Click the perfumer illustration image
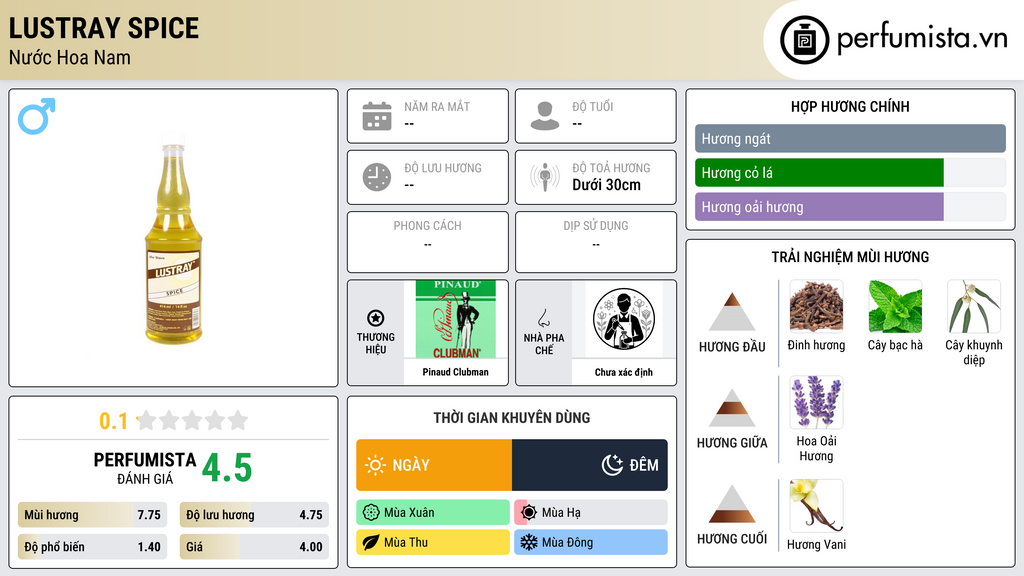1024x576 pixels. pos(624,319)
